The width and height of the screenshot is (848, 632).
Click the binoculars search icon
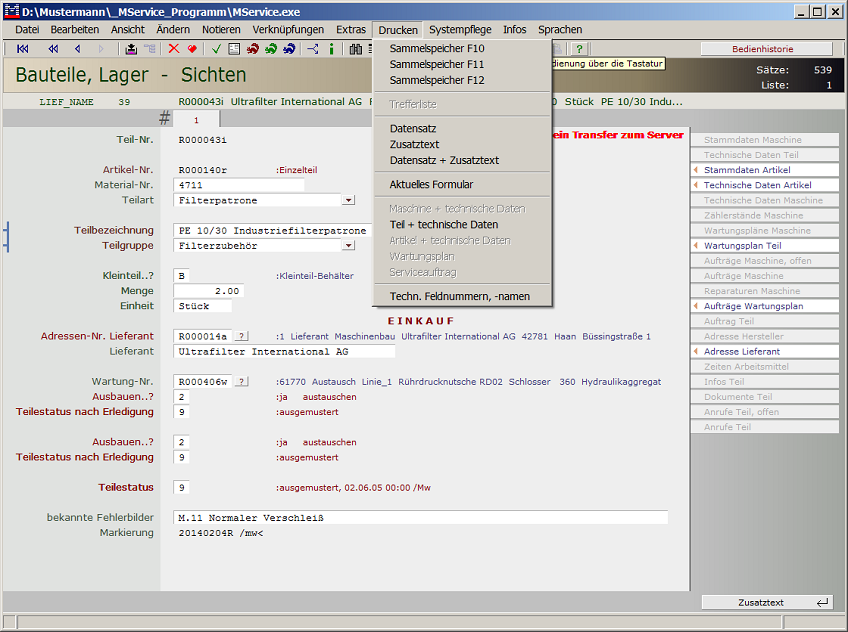pos(355,49)
